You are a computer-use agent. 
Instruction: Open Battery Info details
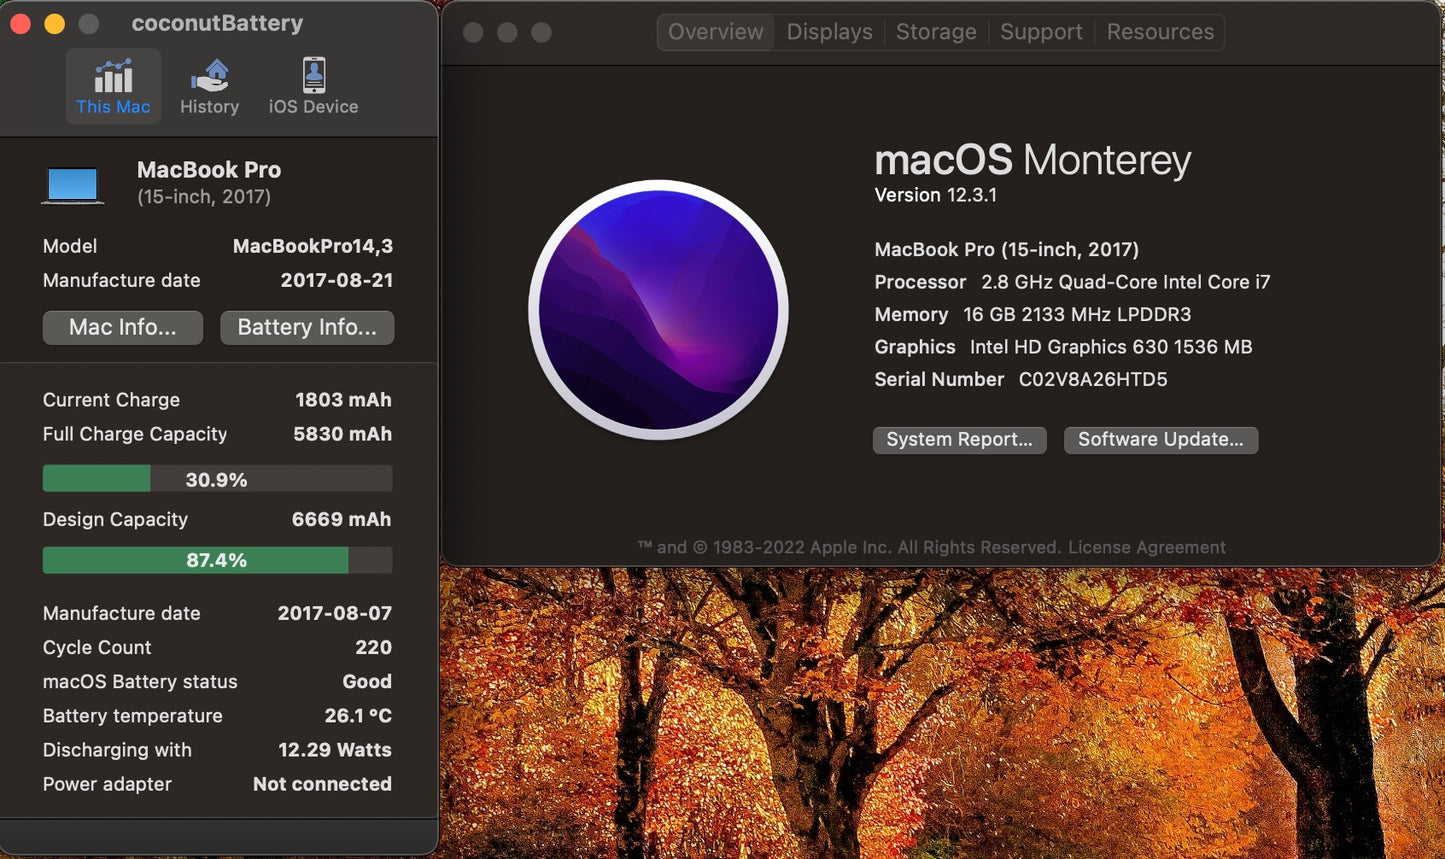(x=307, y=327)
